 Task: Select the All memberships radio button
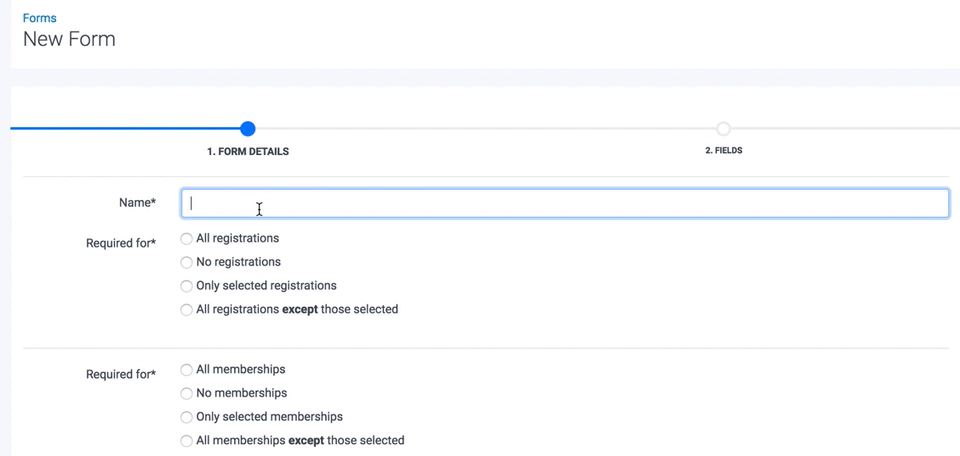187,370
